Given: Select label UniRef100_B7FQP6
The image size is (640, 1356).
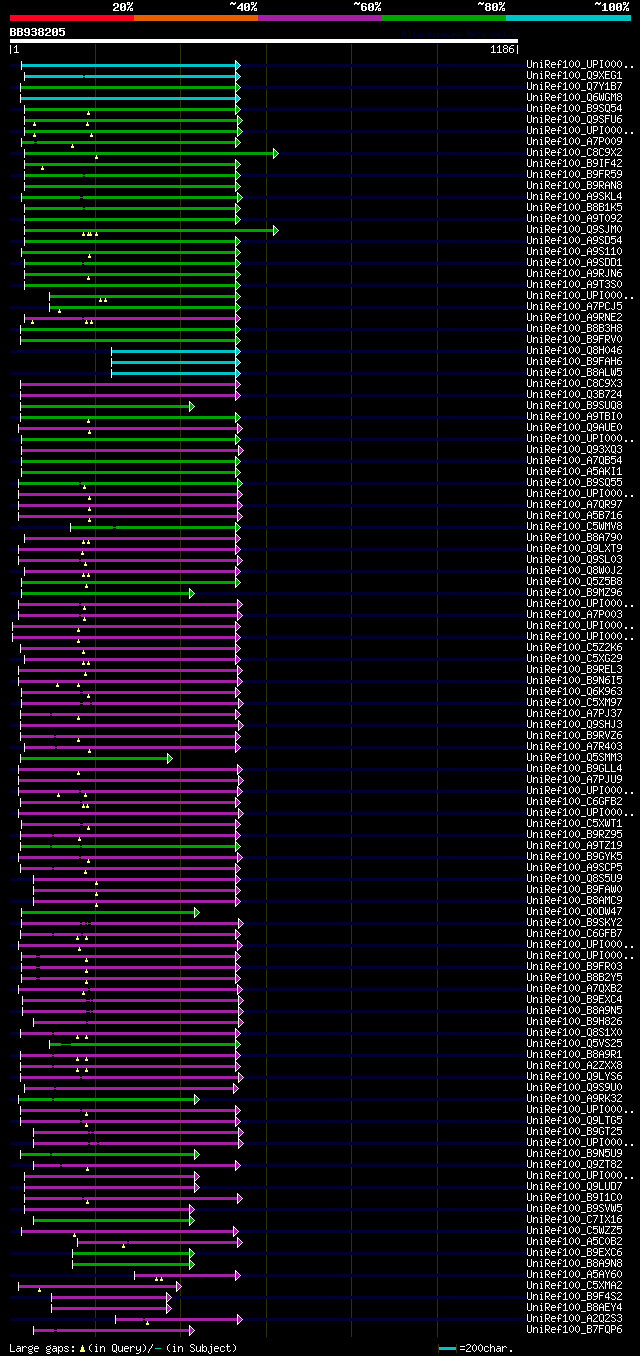Looking at the screenshot, I should (574, 1330).
